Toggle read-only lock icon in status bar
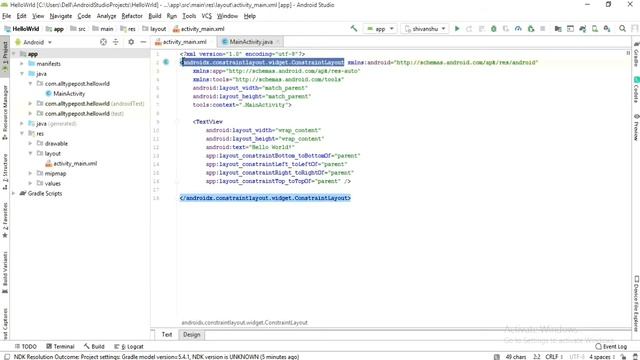 tap(623, 357)
